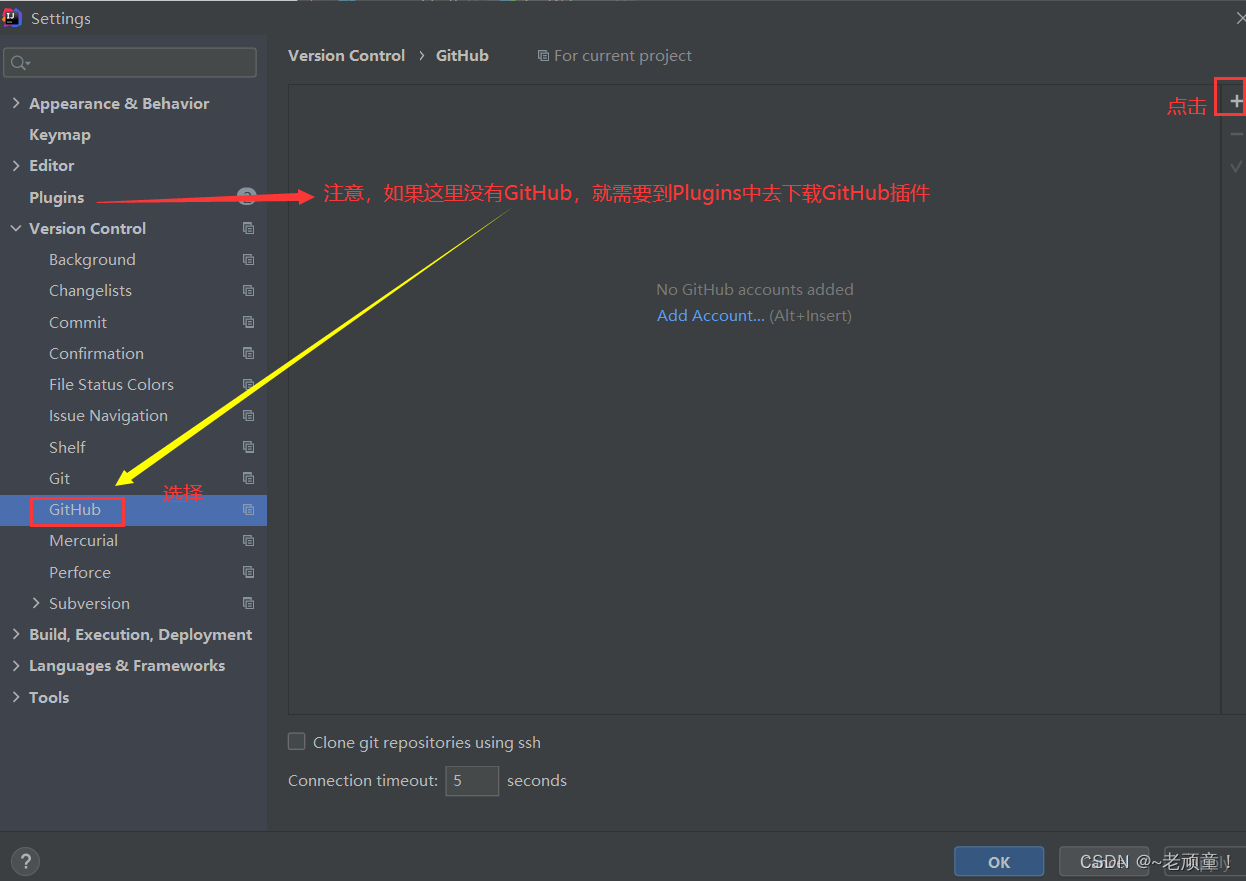This screenshot has height=881, width=1246.
Task: Expand Build, Execution, Deployment section
Action: pyautogui.click(x=16, y=634)
